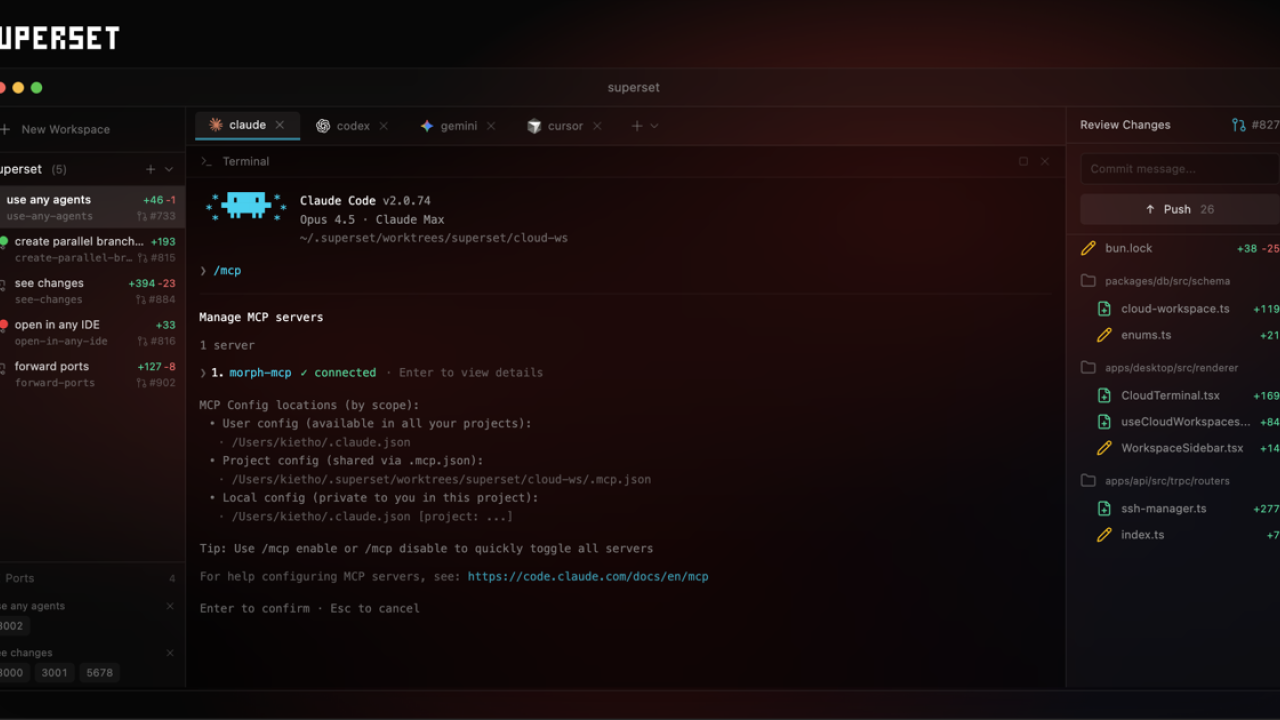Click WorkspaceSidebar.tsx pencil icon

click(1104, 448)
